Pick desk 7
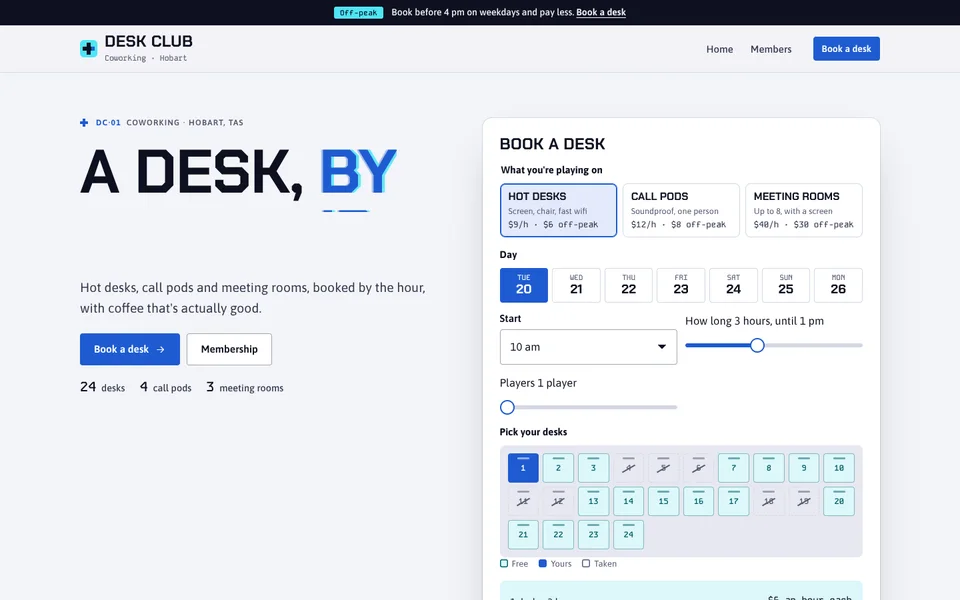The height and width of the screenshot is (600, 960). pos(733,468)
